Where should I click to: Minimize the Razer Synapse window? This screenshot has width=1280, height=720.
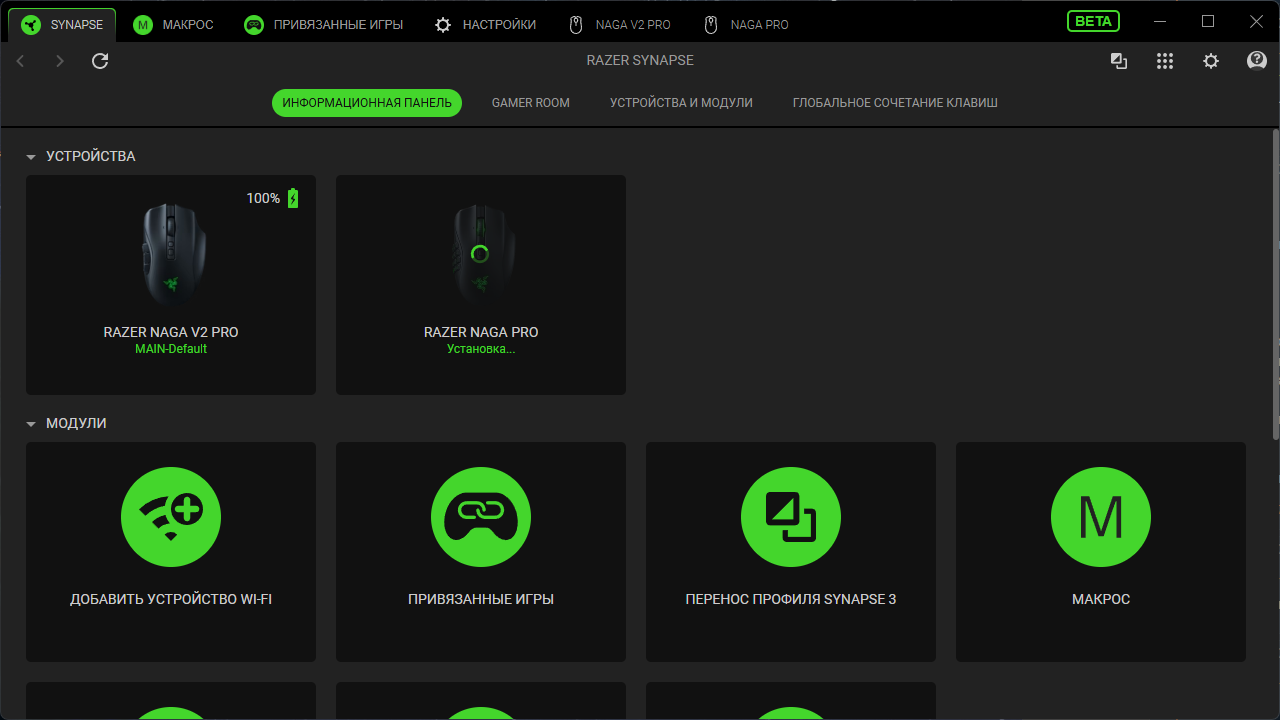(1160, 21)
